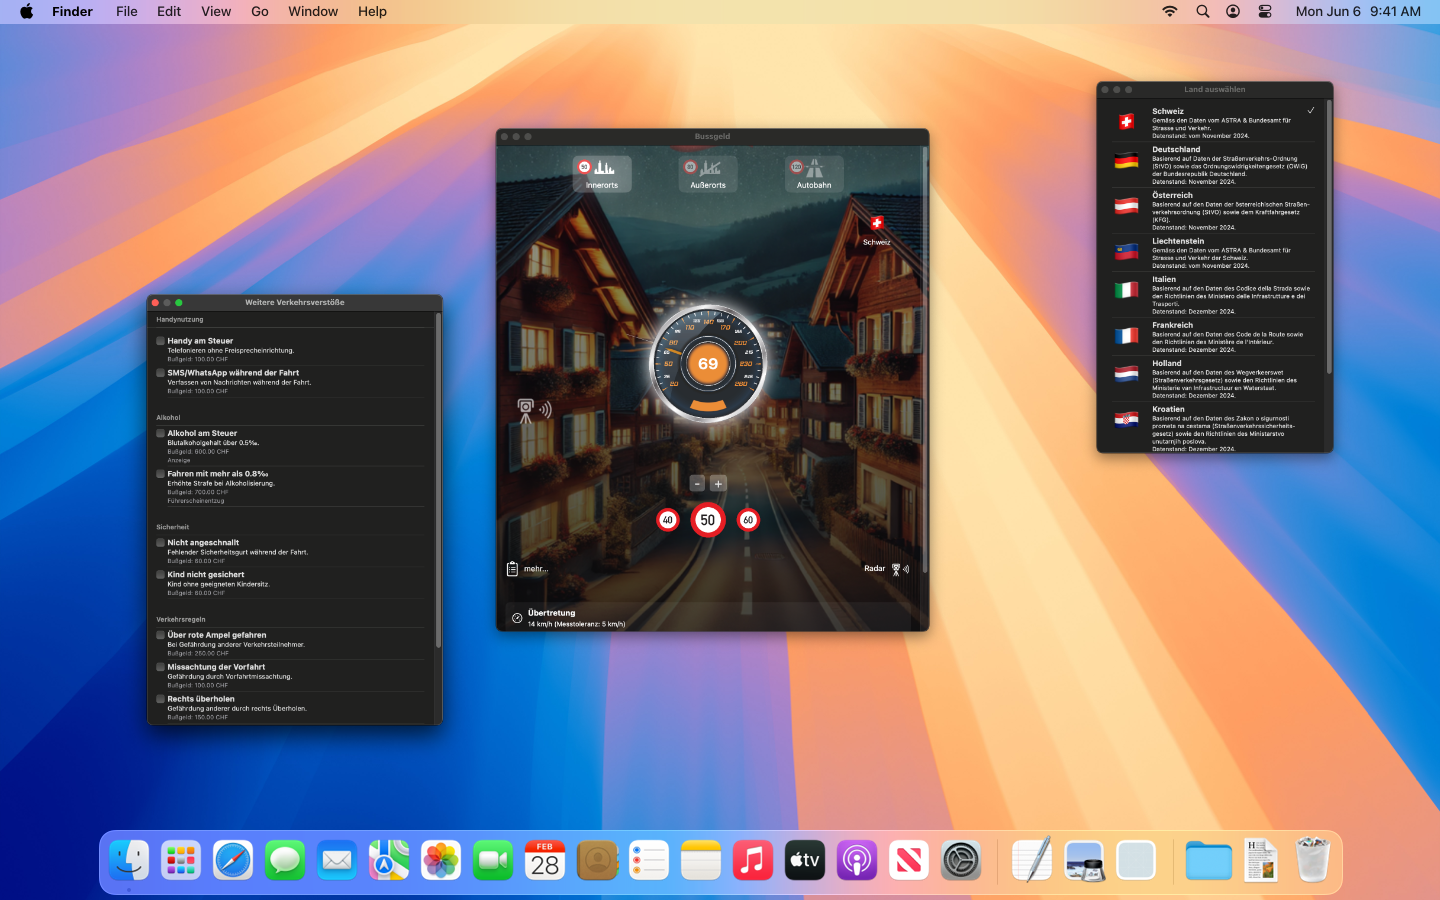Image resolution: width=1440 pixels, height=900 pixels.
Task: Click the Swiss flag icon in list
Action: pyautogui.click(x=1127, y=122)
